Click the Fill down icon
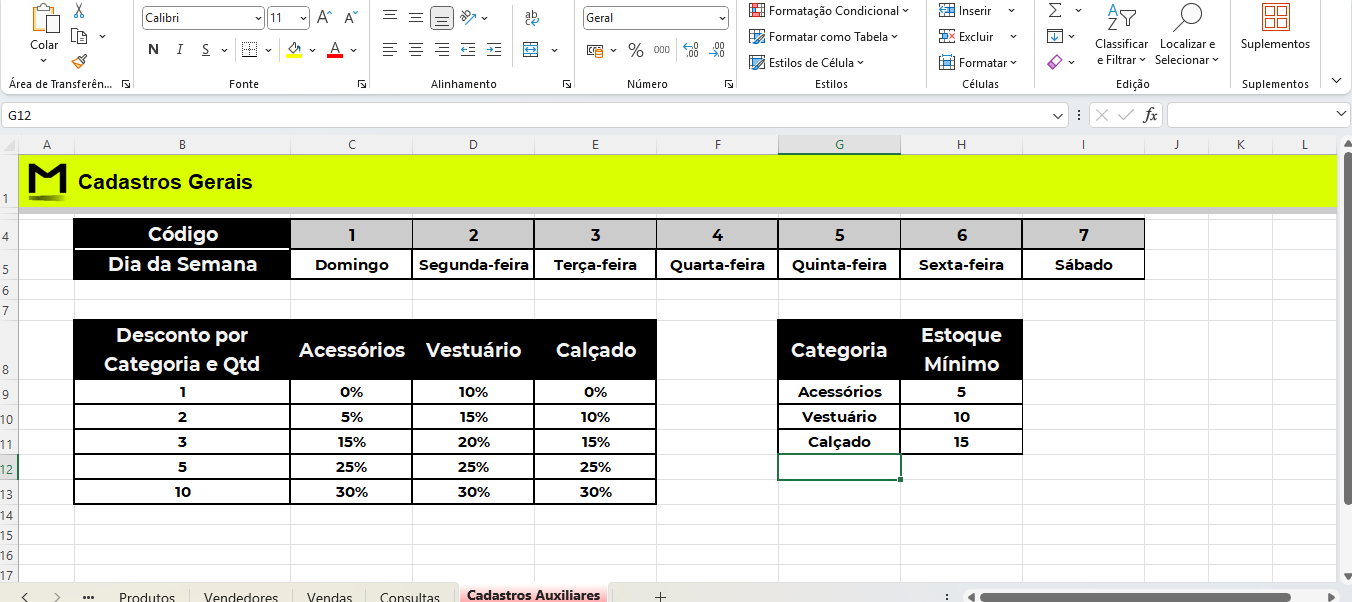This screenshot has height=602, width=1352. [x=1055, y=36]
